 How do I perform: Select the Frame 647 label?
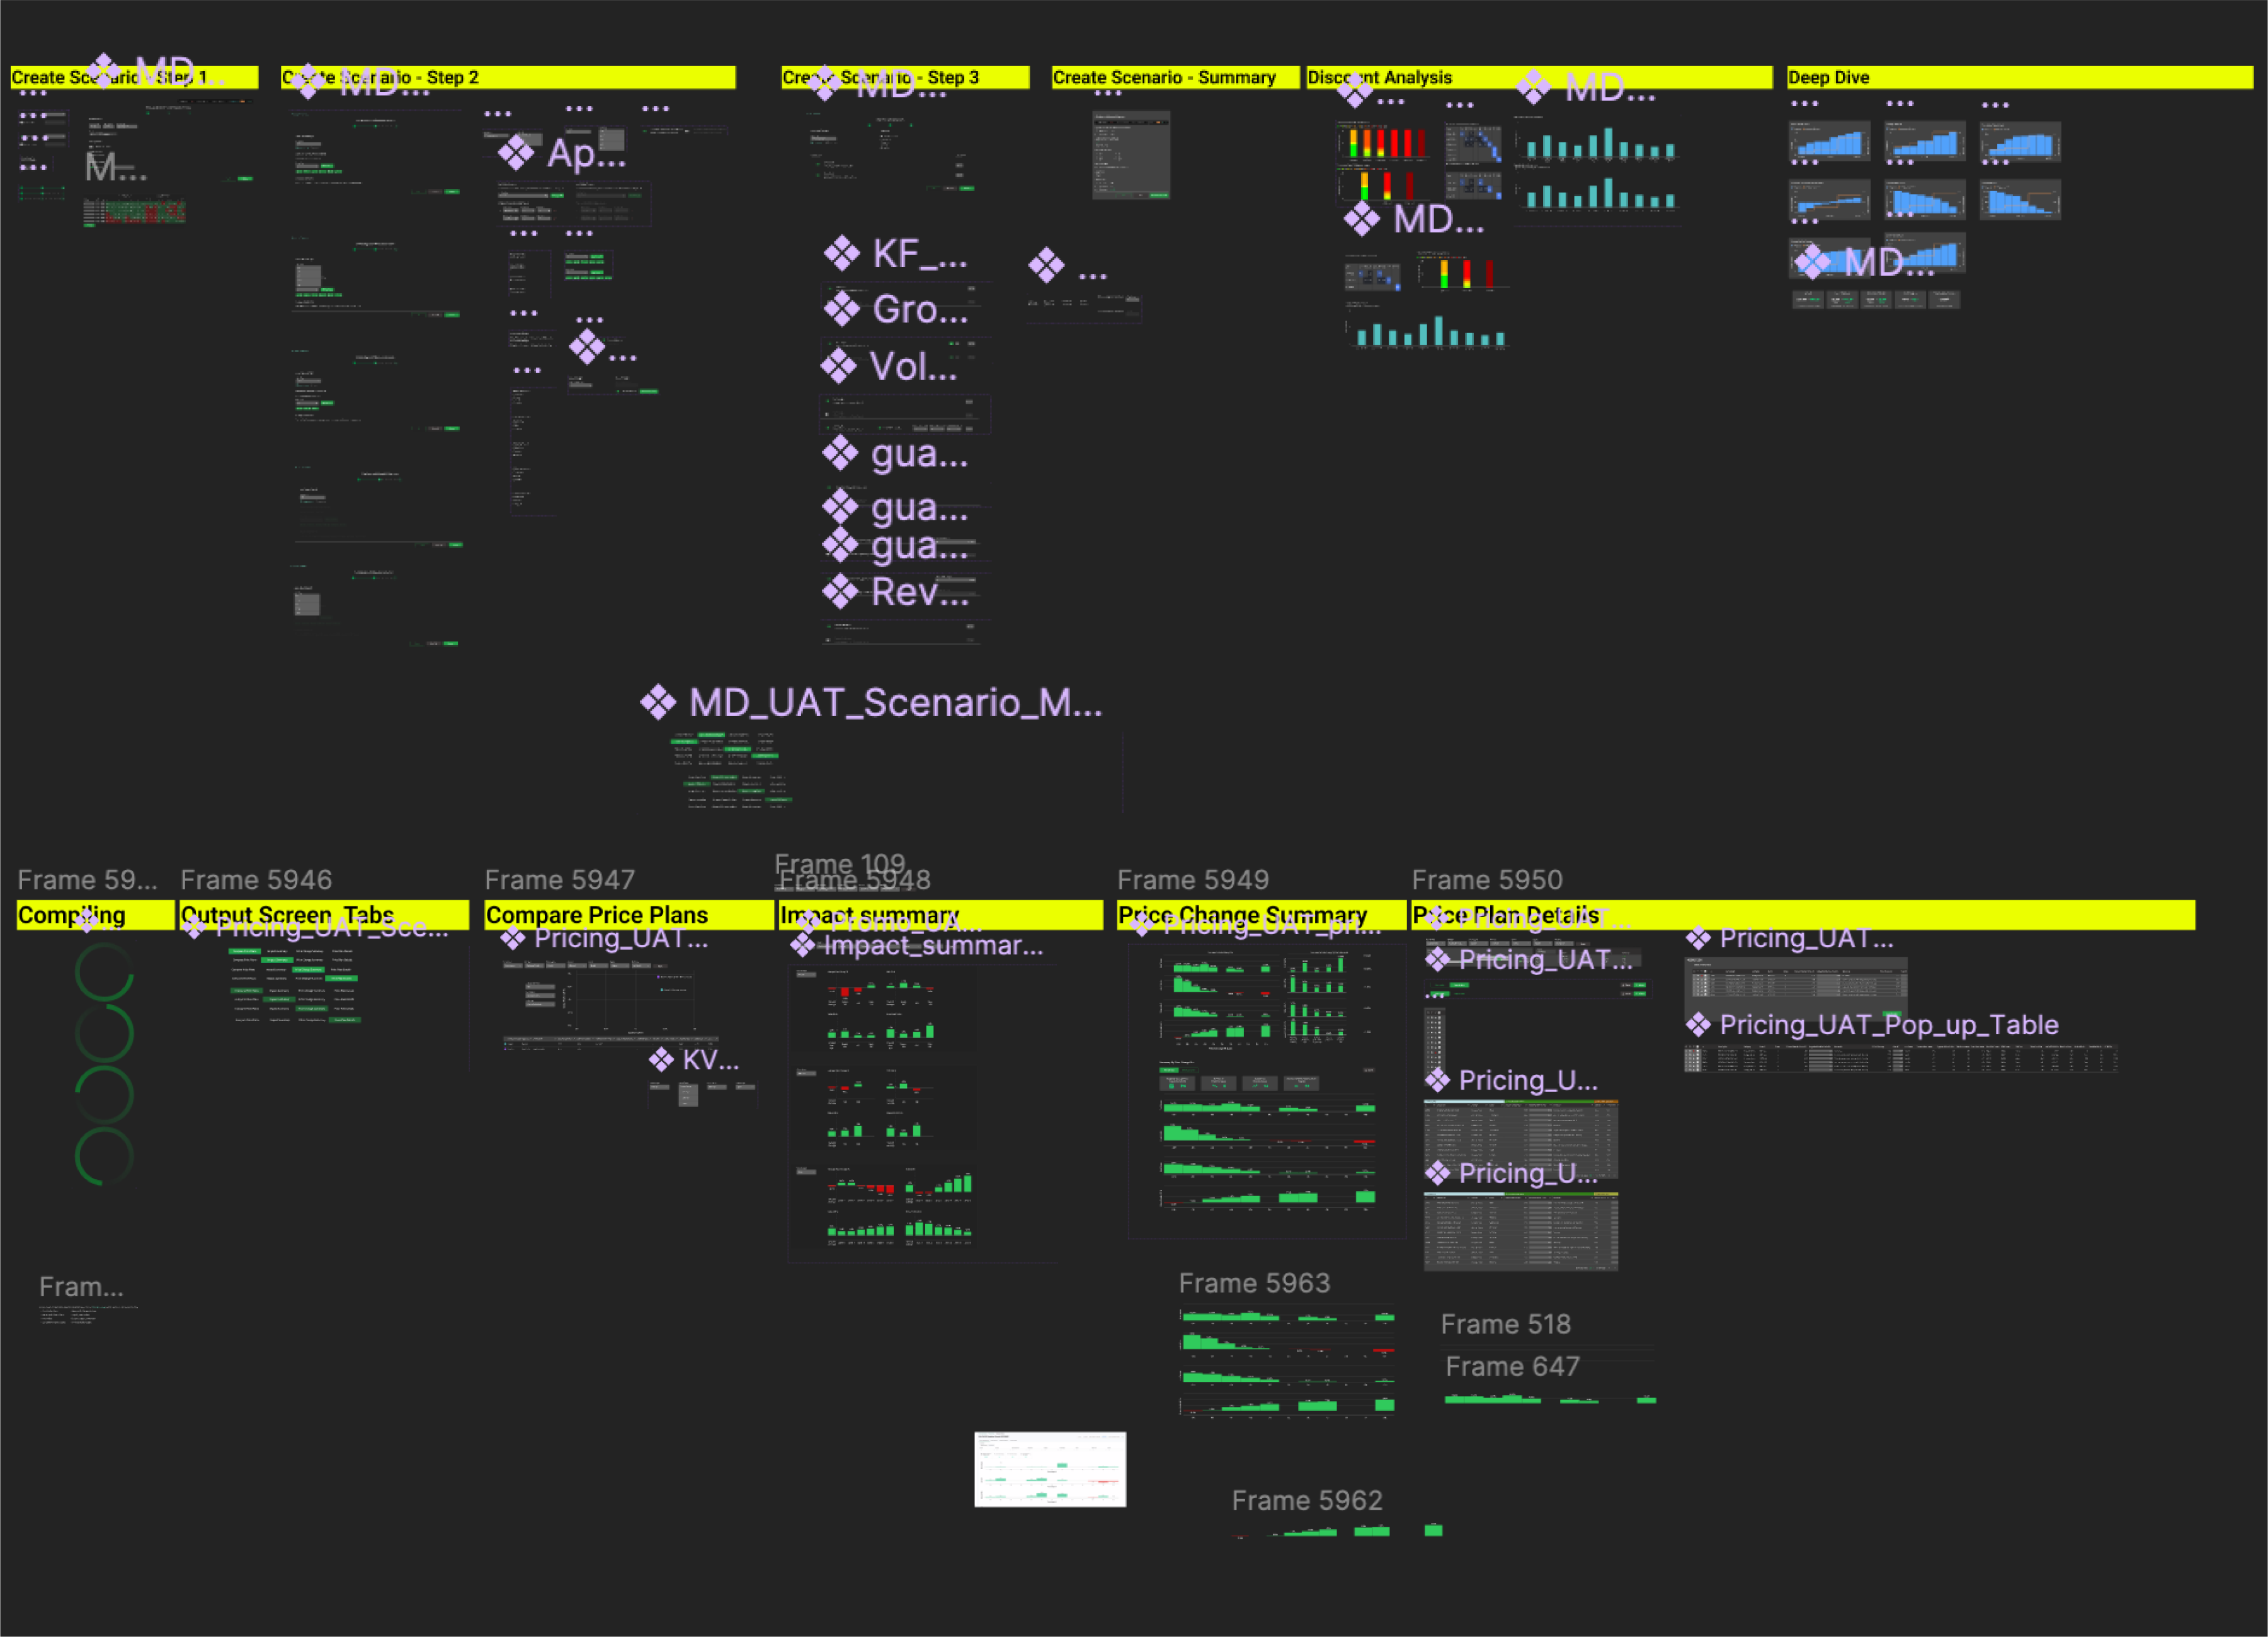coord(1512,1366)
